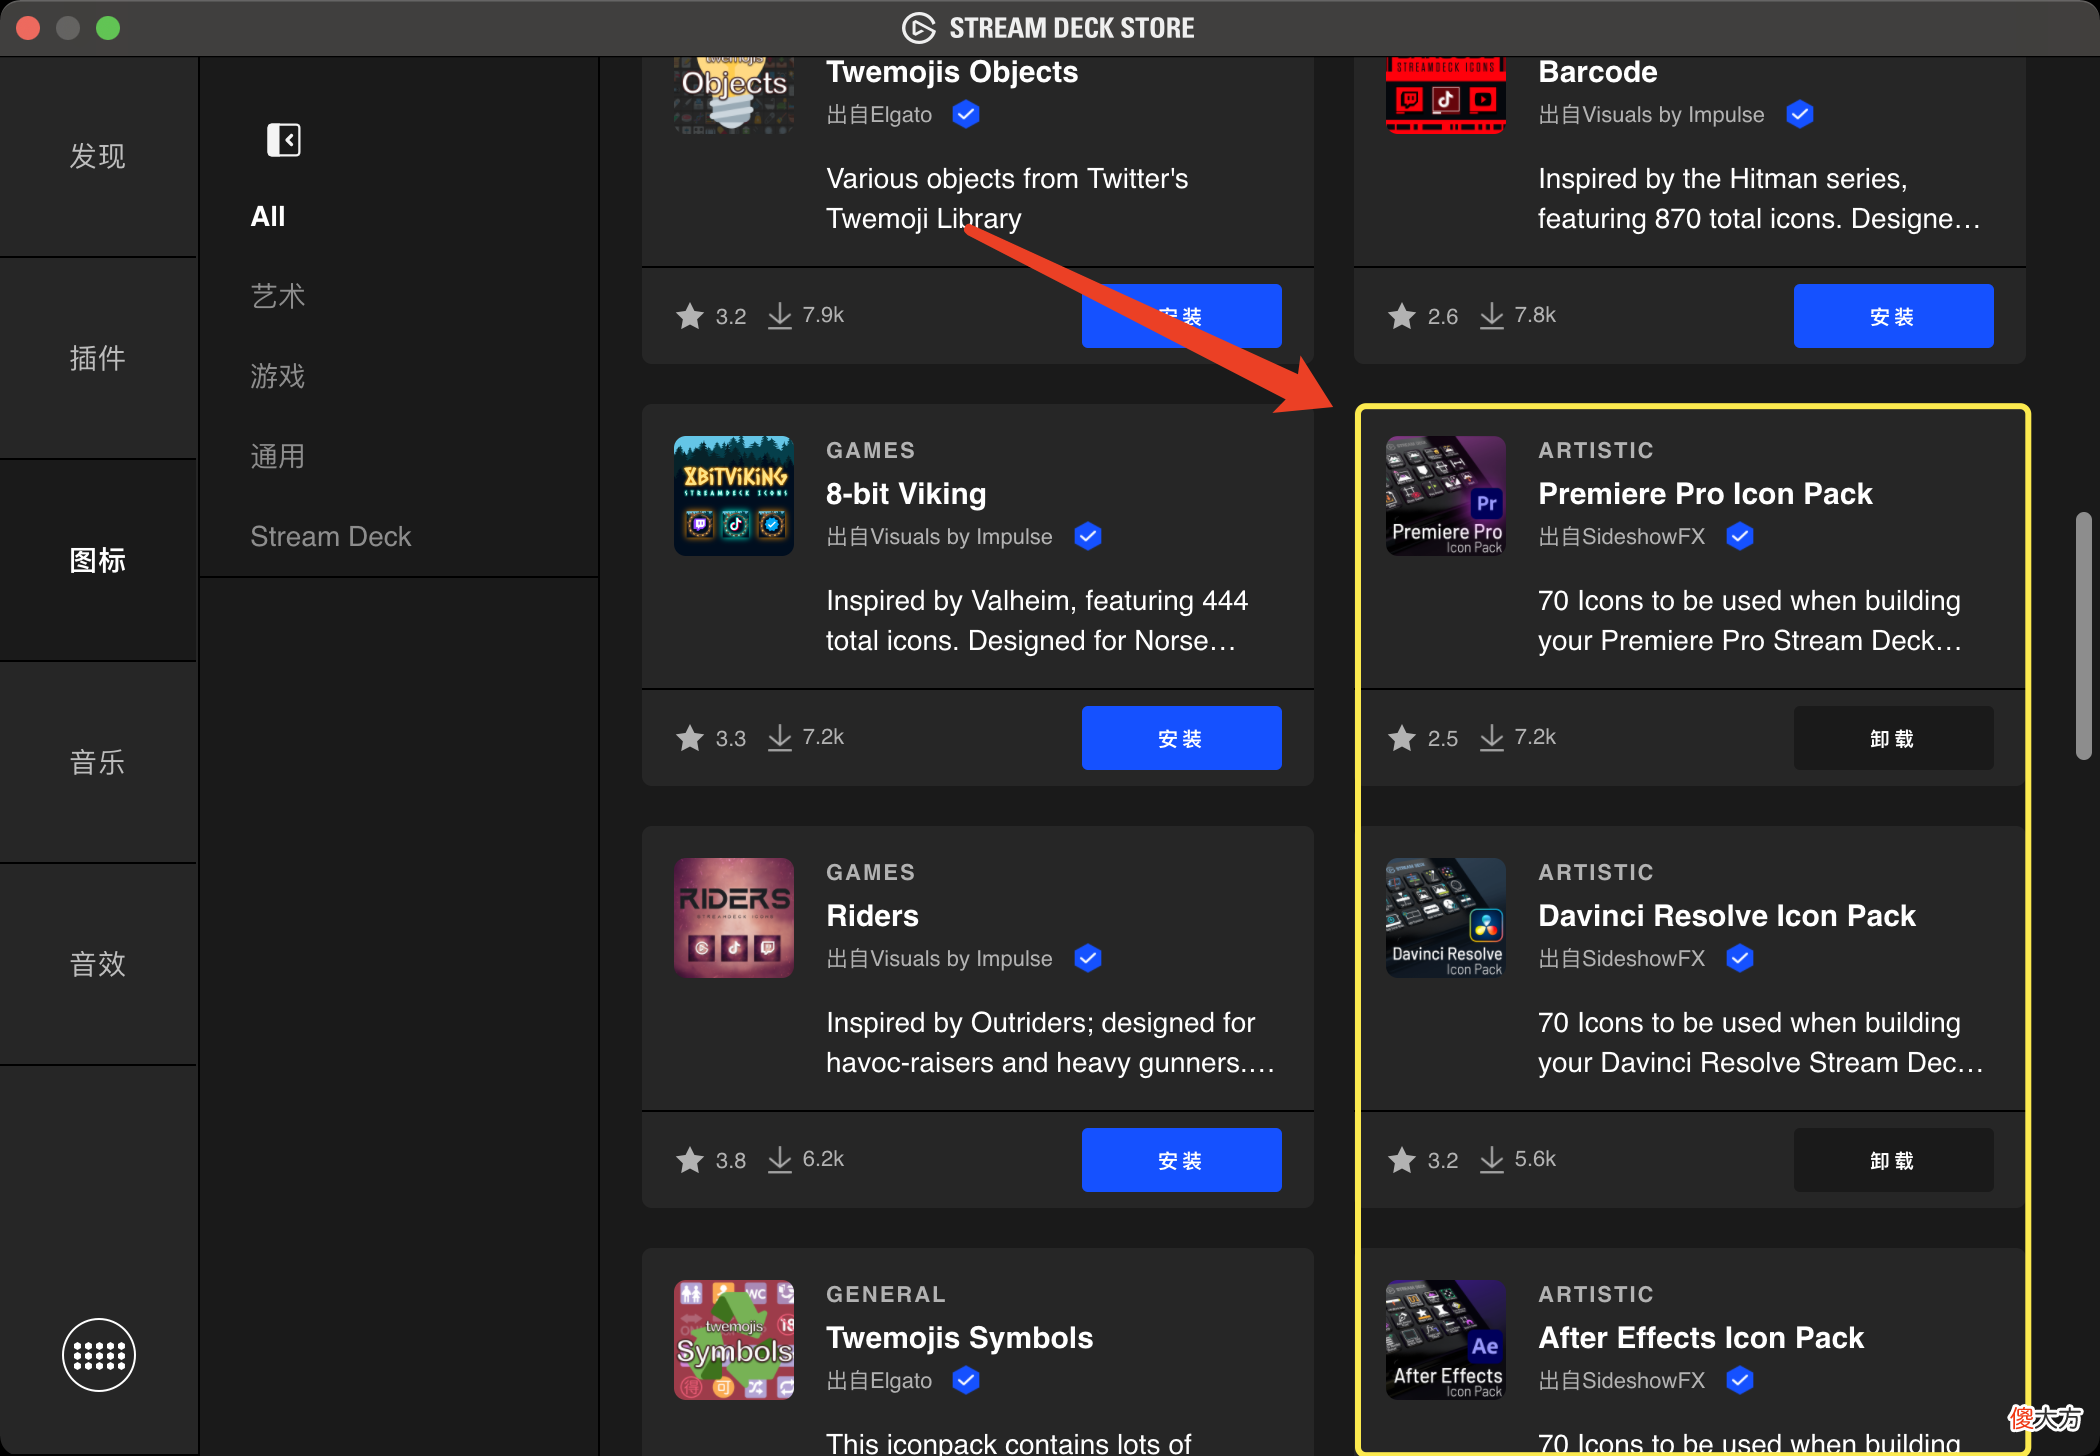This screenshot has height=1456, width=2100.
Task: Click star rating icon on Premiere Pro card
Action: coord(1402,738)
